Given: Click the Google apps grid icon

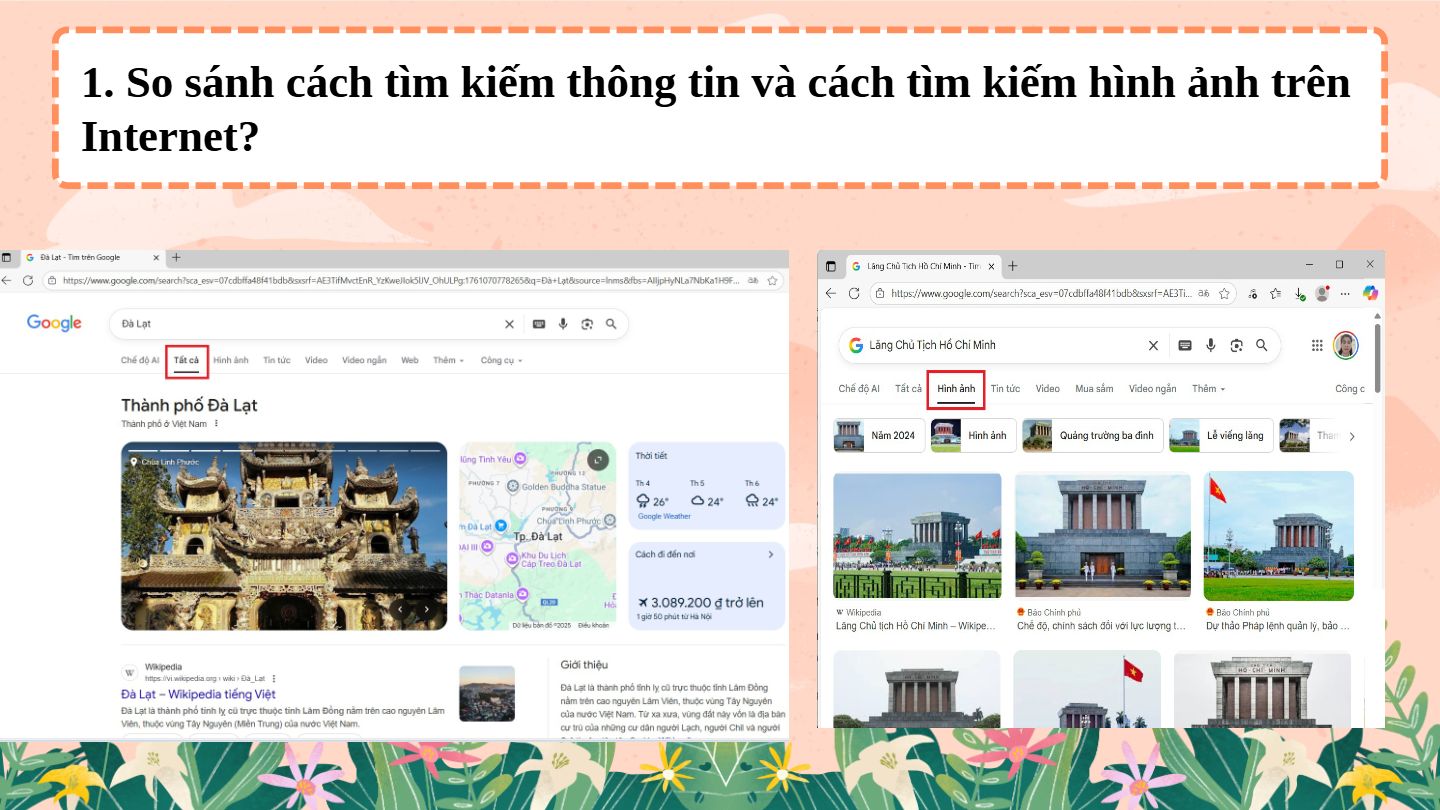Looking at the screenshot, I should pos(1317,345).
